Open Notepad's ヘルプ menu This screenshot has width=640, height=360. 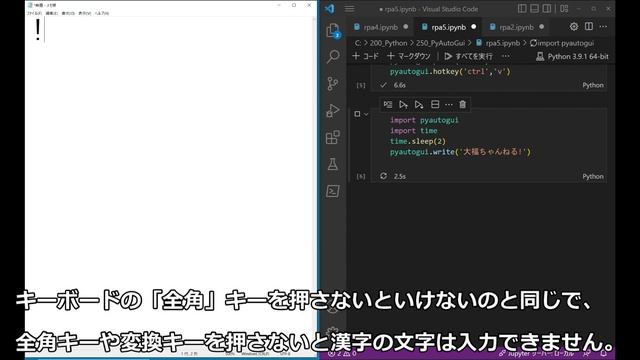point(102,13)
